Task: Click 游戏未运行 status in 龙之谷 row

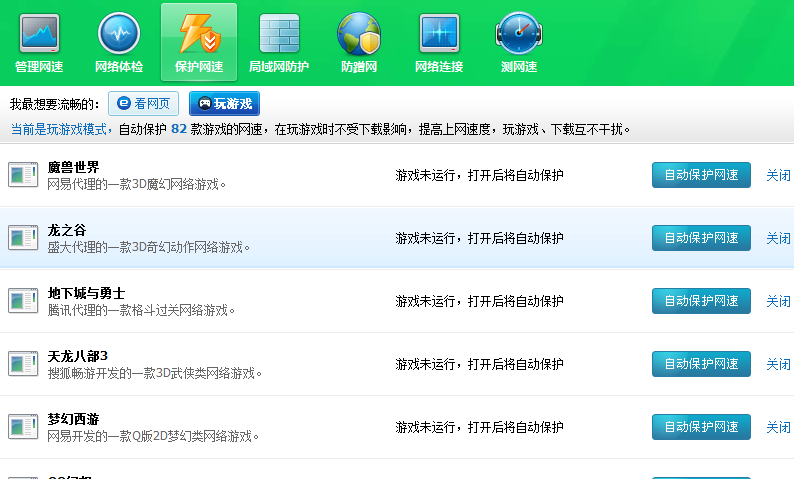Action: coord(480,238)
